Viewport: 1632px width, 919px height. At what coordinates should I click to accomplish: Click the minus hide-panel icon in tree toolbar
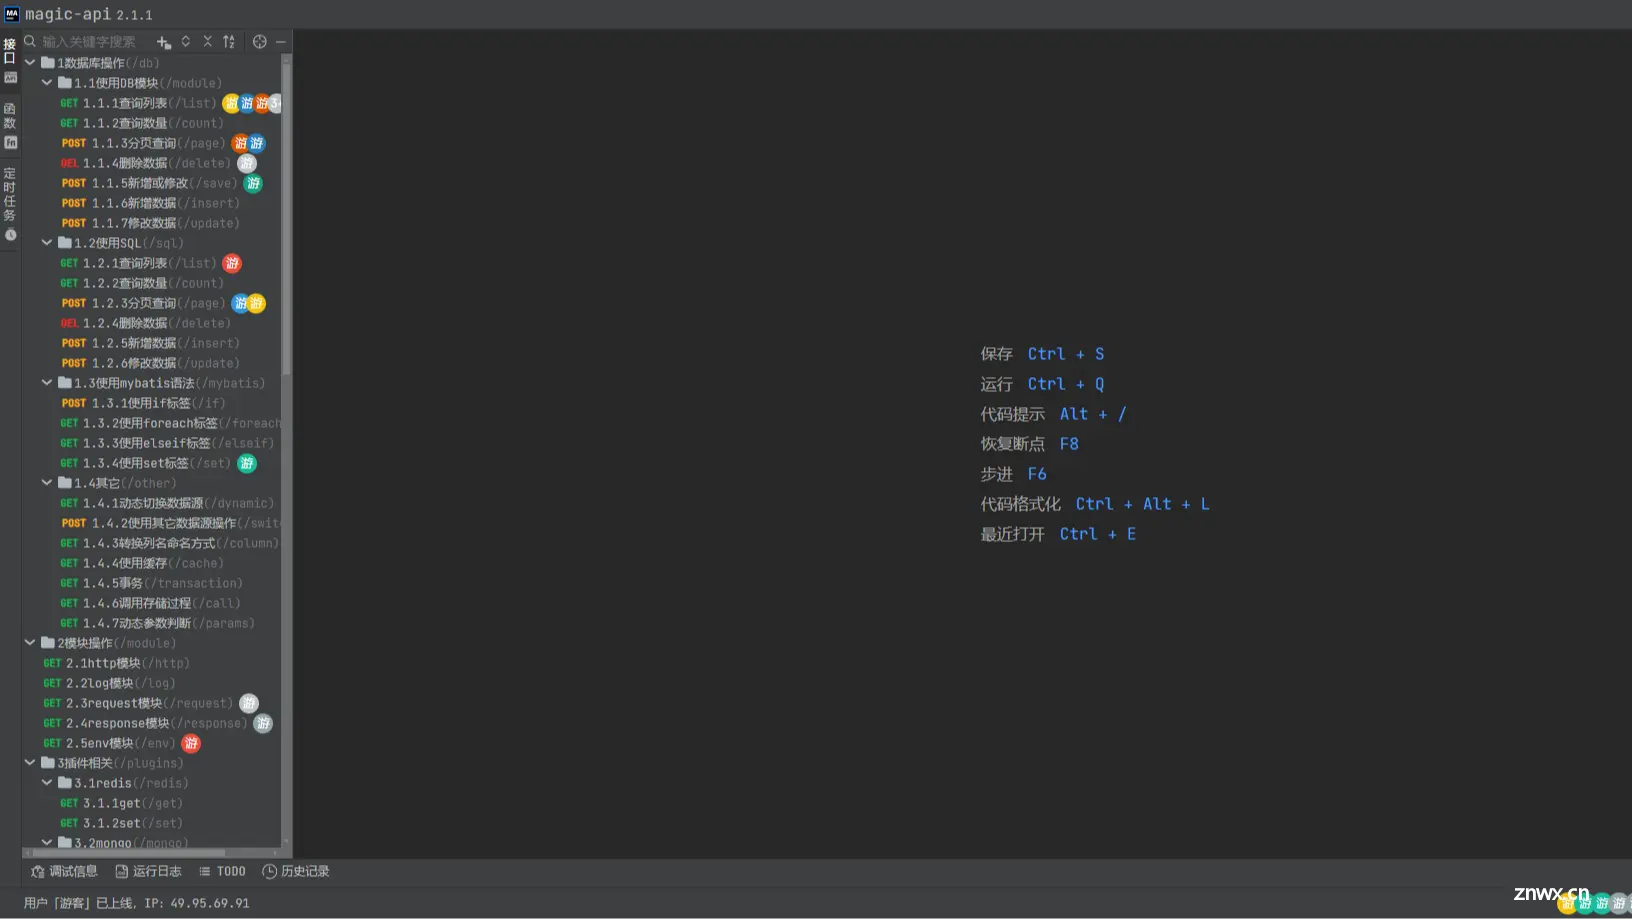click(x=281, y=42)
